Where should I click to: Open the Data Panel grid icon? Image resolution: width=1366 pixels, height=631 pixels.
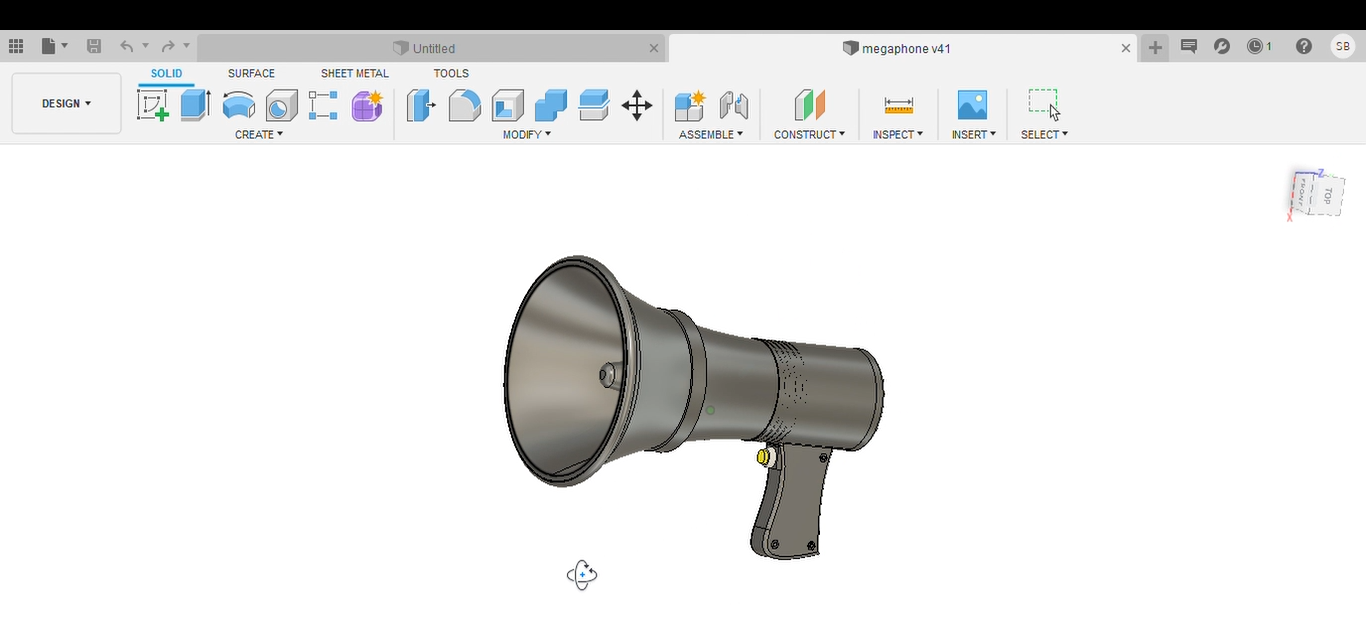(16, 46)
